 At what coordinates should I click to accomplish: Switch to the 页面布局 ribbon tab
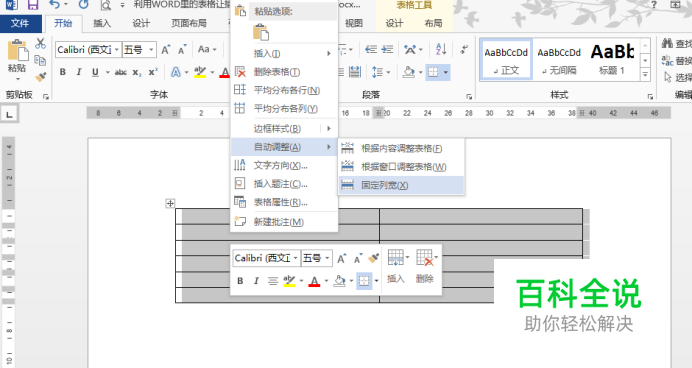tap(188, 23)
